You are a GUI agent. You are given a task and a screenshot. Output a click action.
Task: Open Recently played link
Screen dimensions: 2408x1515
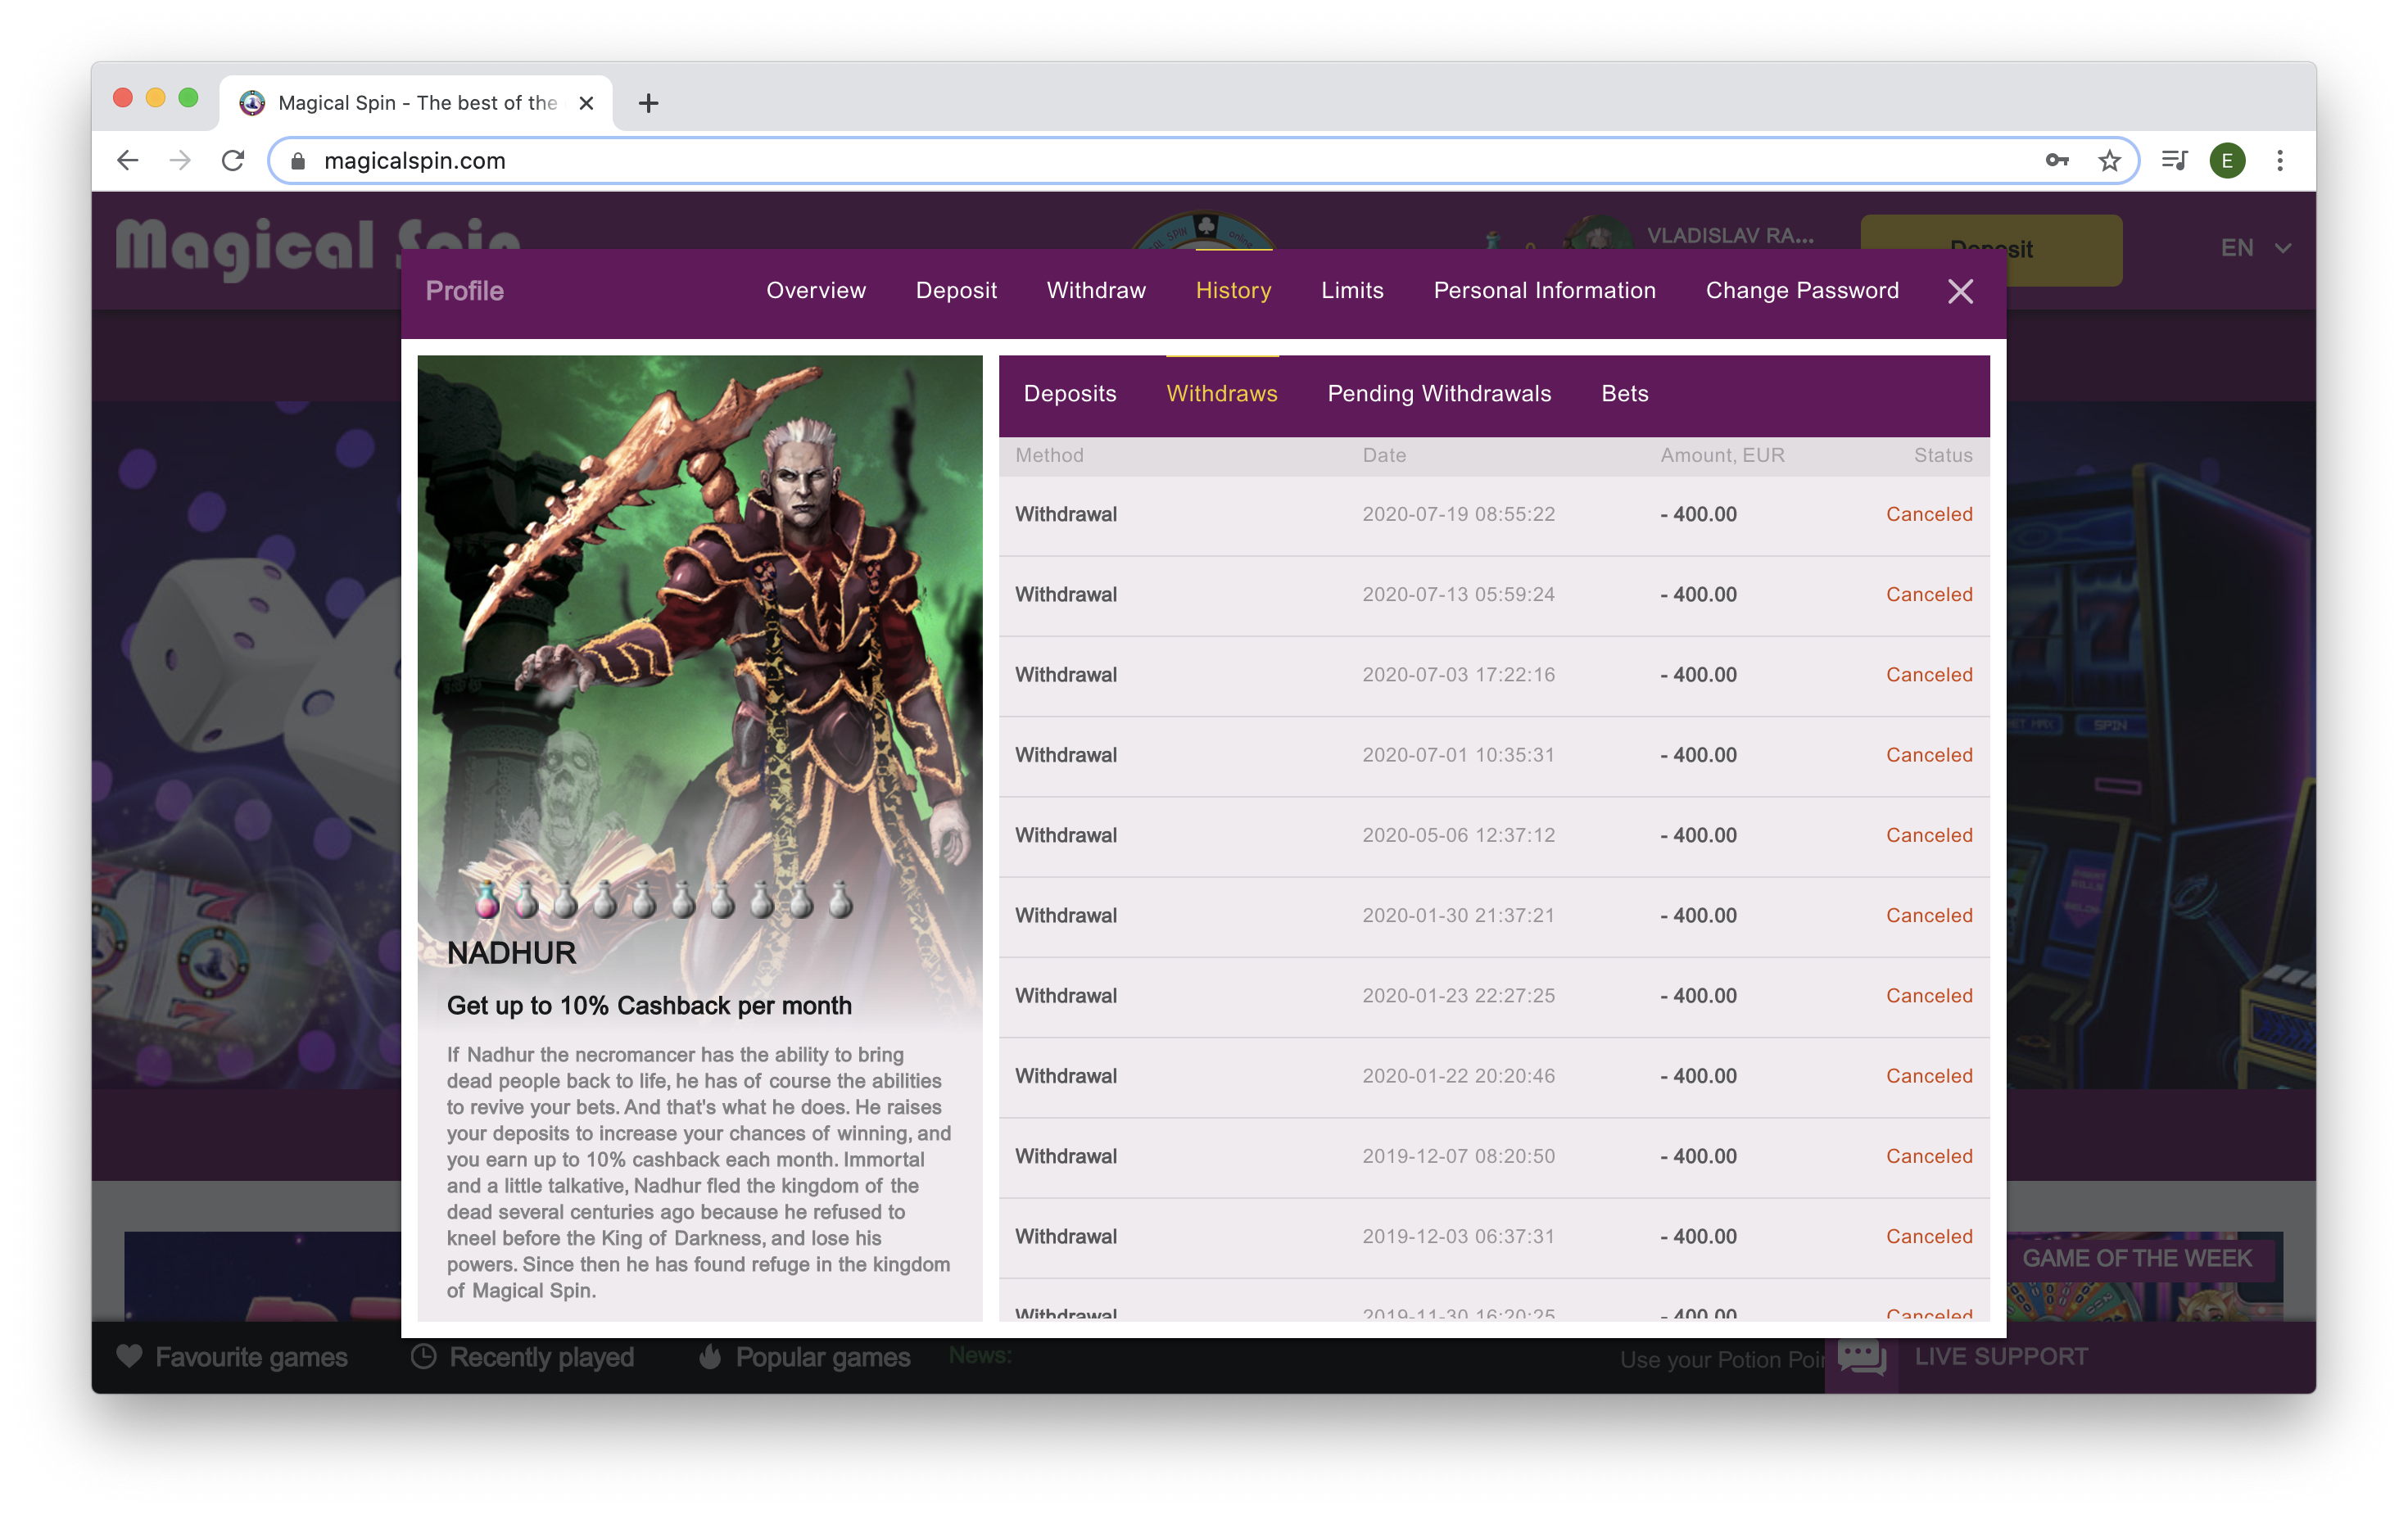pos(541,1357)
